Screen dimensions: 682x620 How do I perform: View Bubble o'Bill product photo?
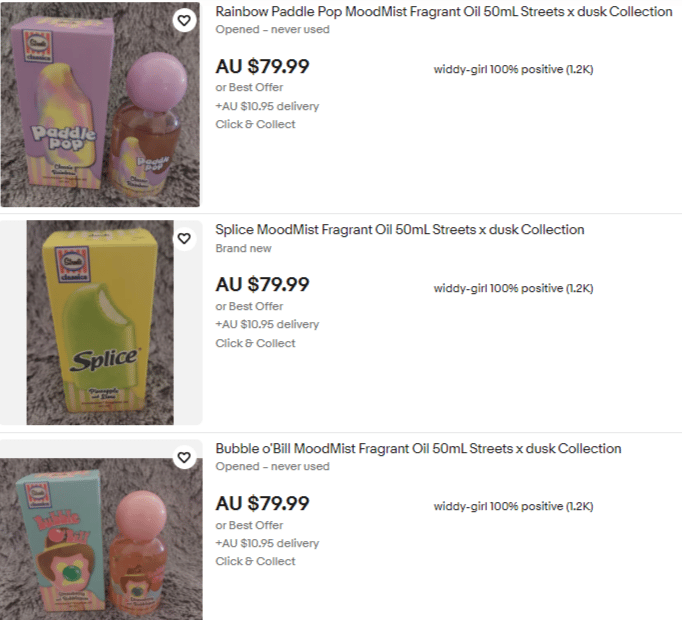pos(101,539)
